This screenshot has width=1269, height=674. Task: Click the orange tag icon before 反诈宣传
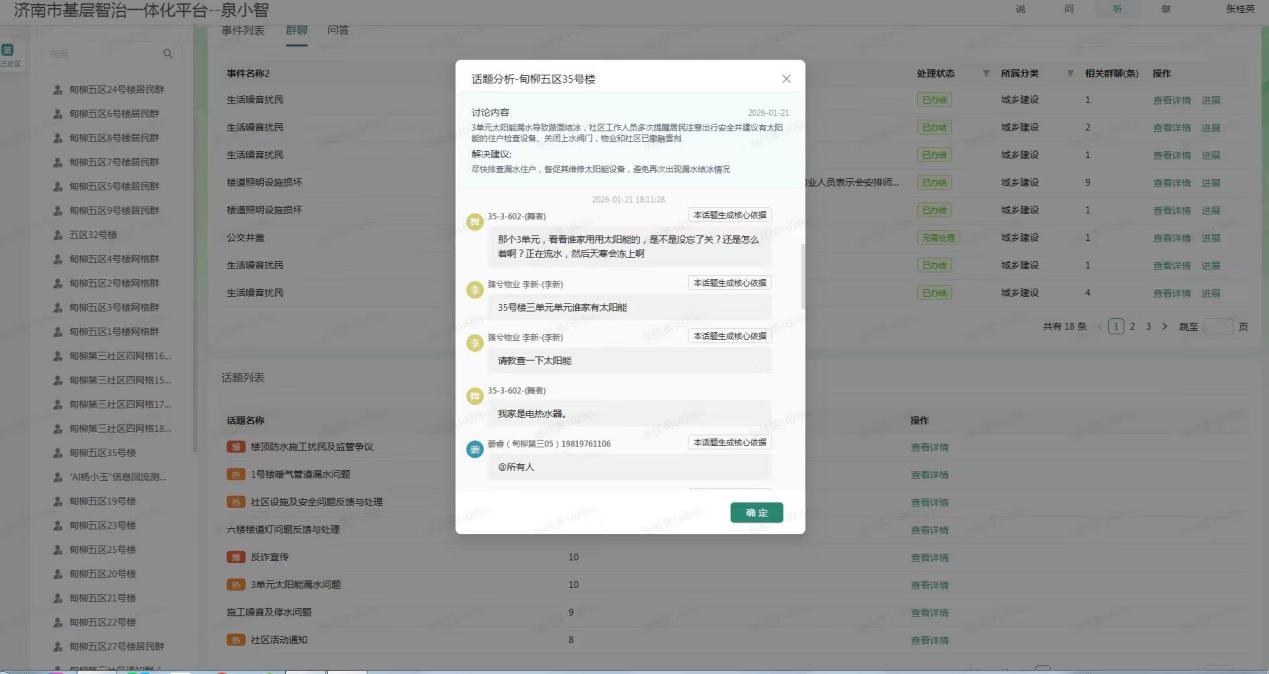click(x=236, y=557)
